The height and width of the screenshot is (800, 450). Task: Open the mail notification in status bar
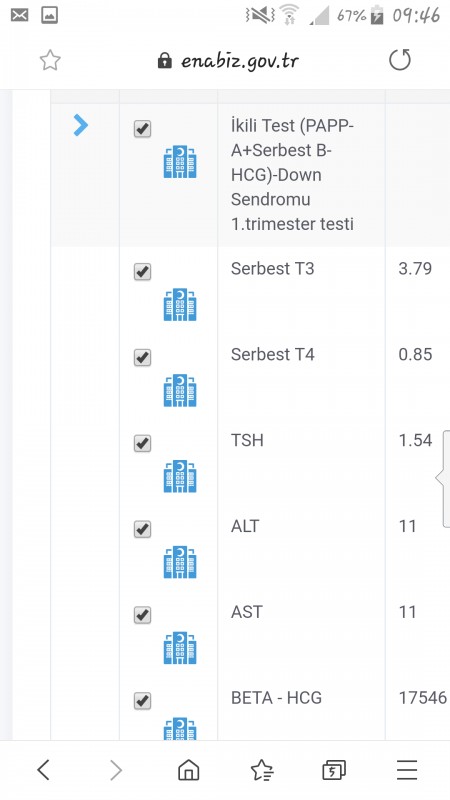point(19,15)
